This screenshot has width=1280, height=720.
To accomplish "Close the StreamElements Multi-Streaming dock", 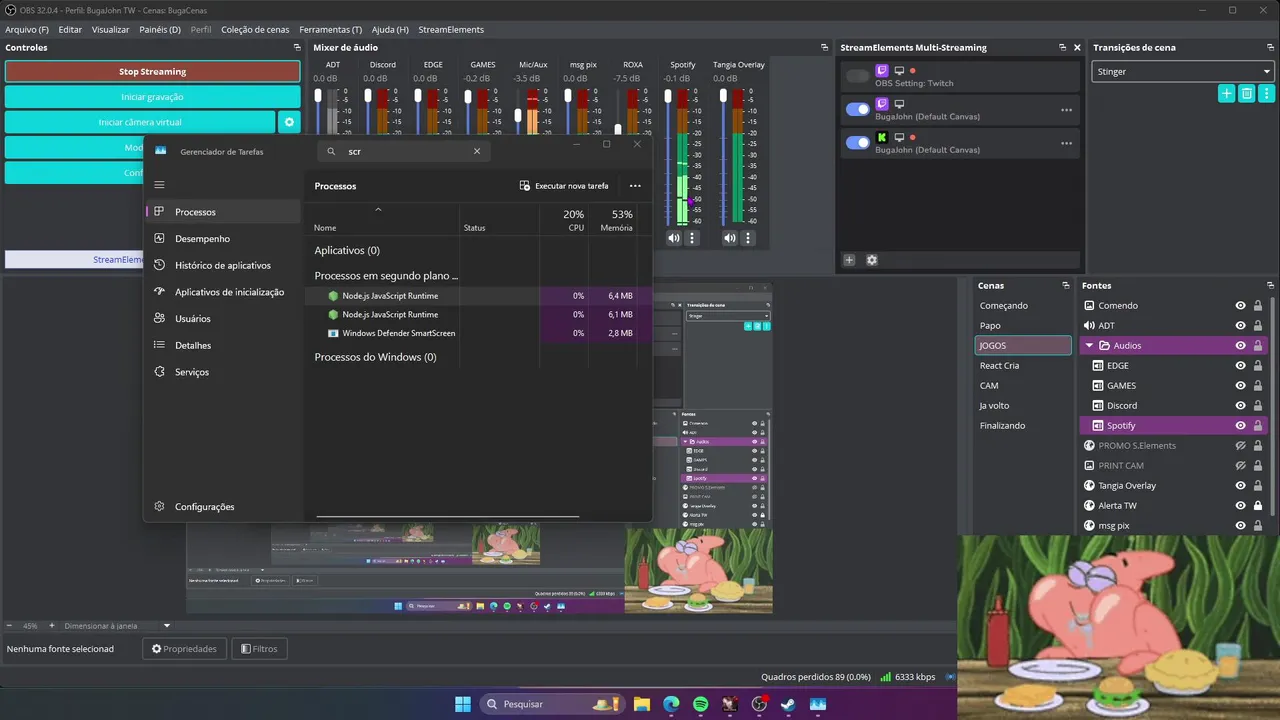I will pyautogui.click(x=1077, y=47).
